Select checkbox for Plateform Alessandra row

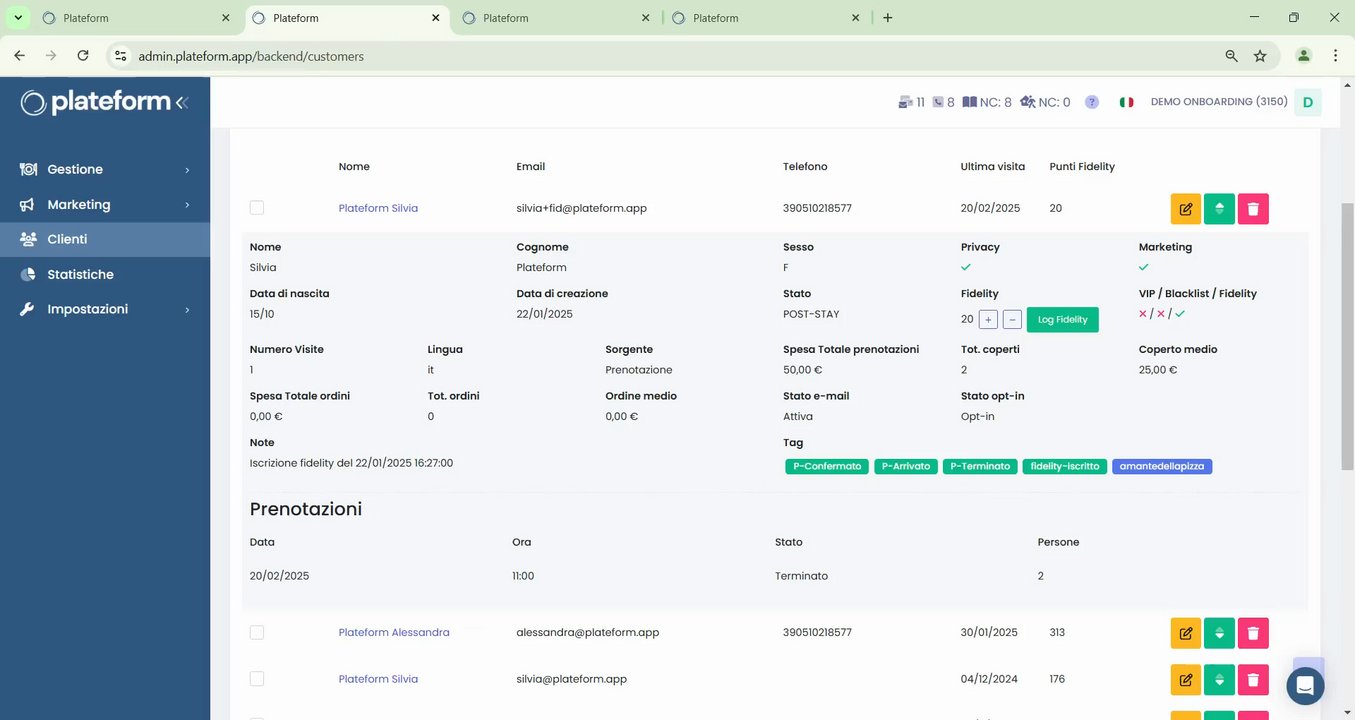click(257, 632)
